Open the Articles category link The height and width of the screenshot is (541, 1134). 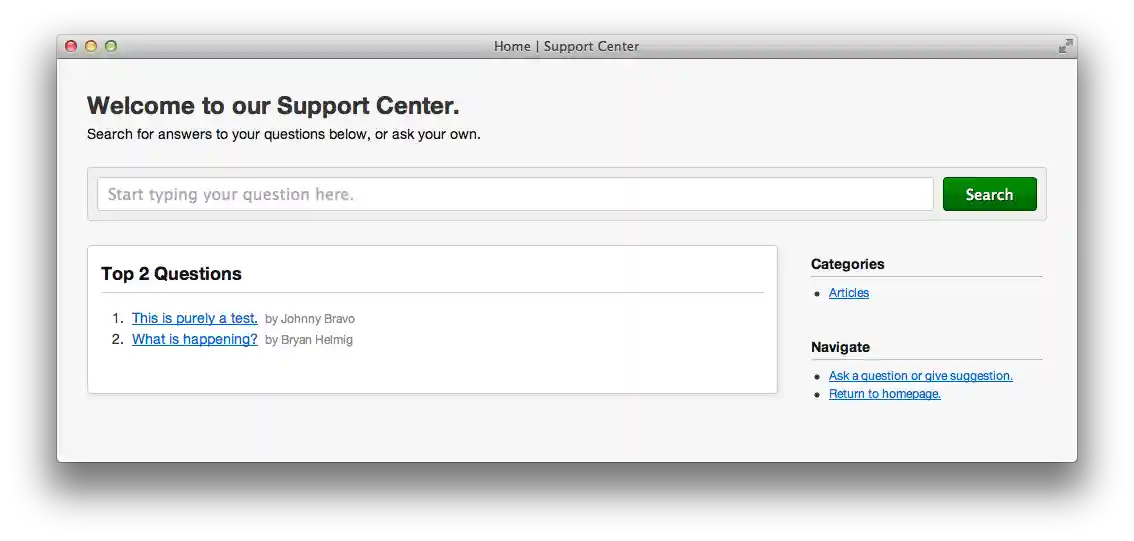849,293
